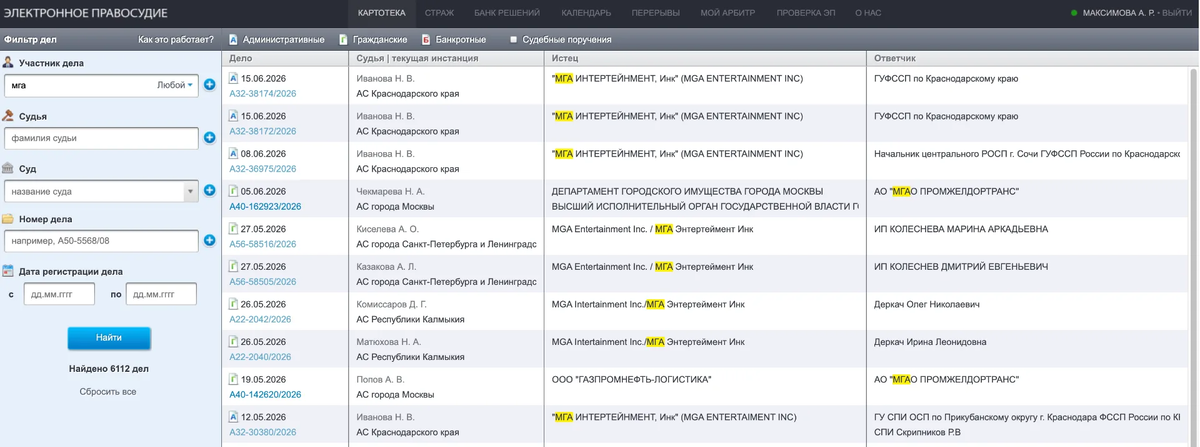Click the название суда input field

tap(93, 190)
